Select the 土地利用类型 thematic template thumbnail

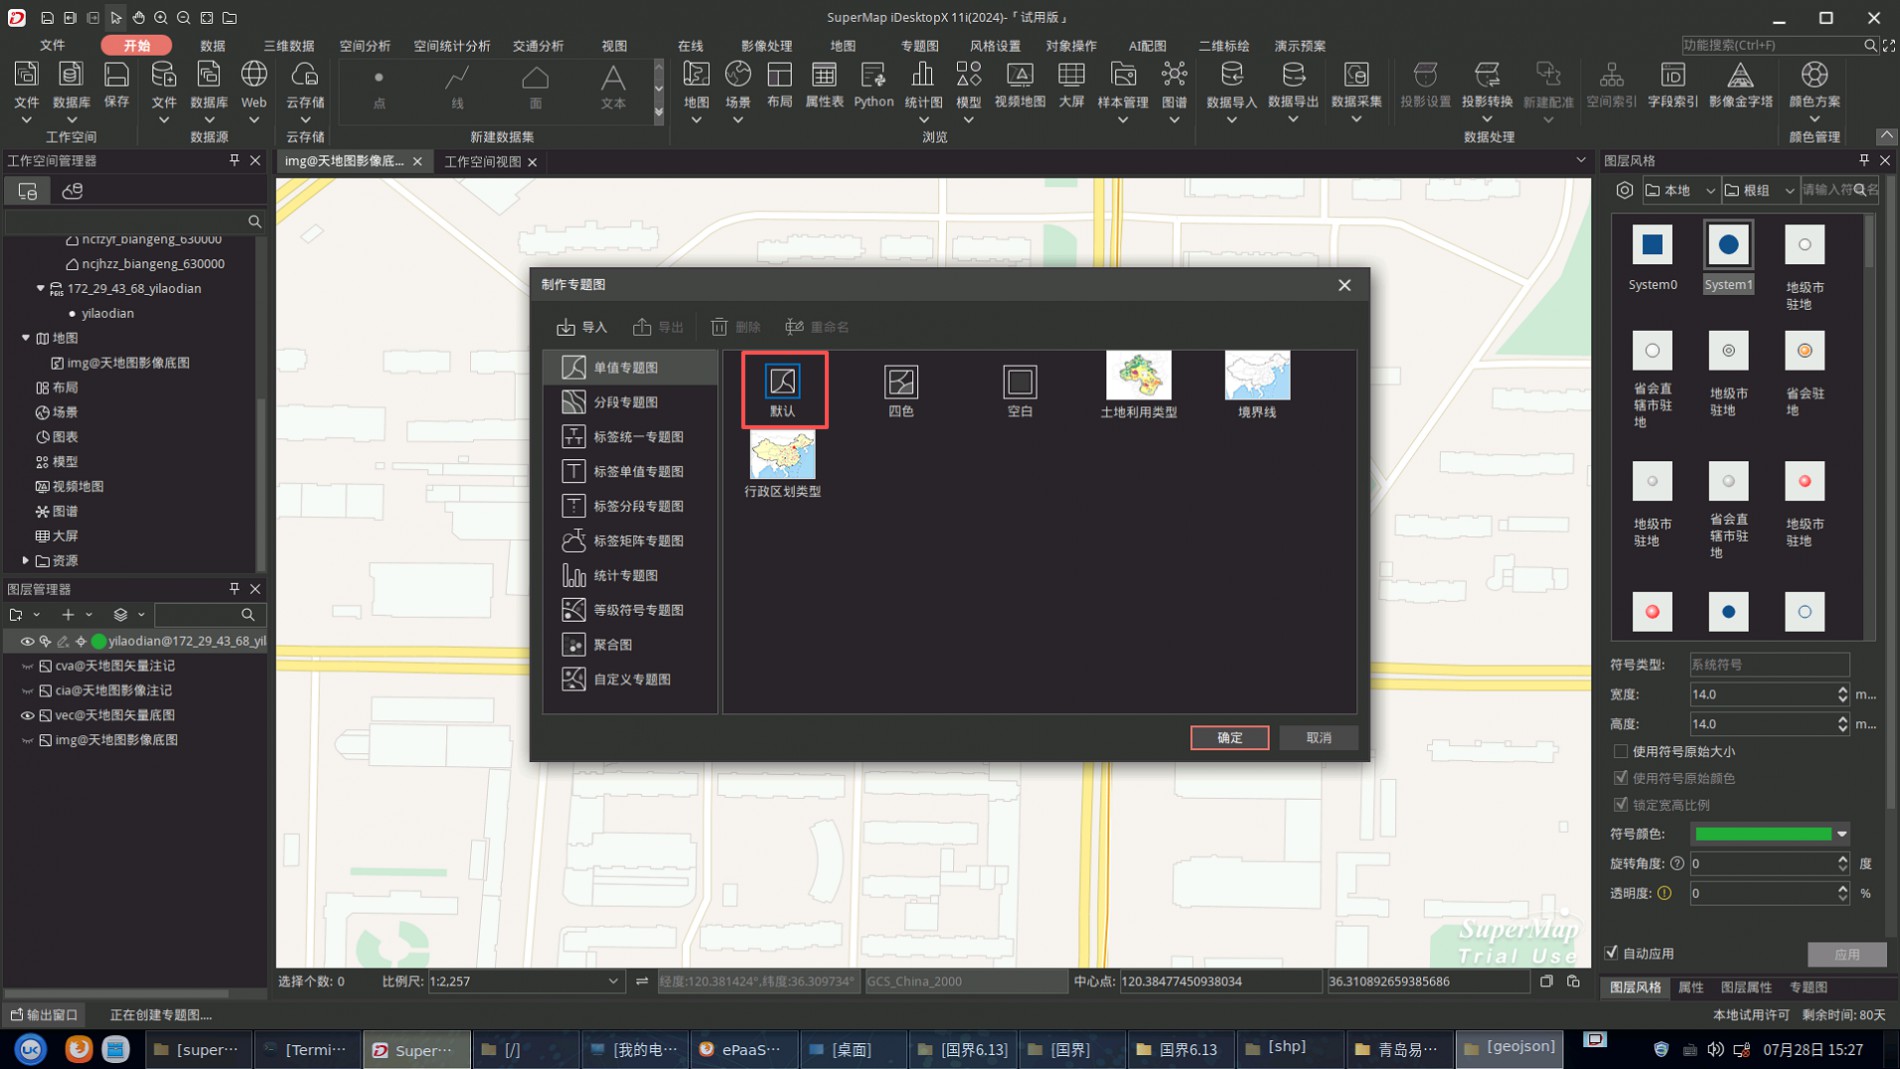[1138, 376]
